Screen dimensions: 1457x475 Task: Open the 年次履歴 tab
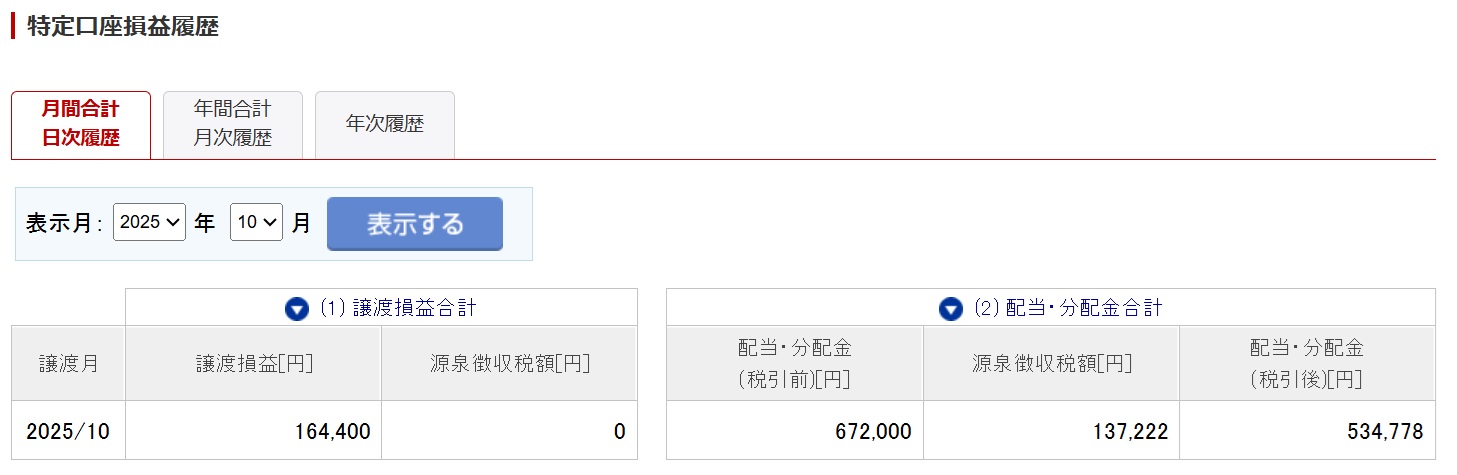pyautogui.click(x=385, y=125)
